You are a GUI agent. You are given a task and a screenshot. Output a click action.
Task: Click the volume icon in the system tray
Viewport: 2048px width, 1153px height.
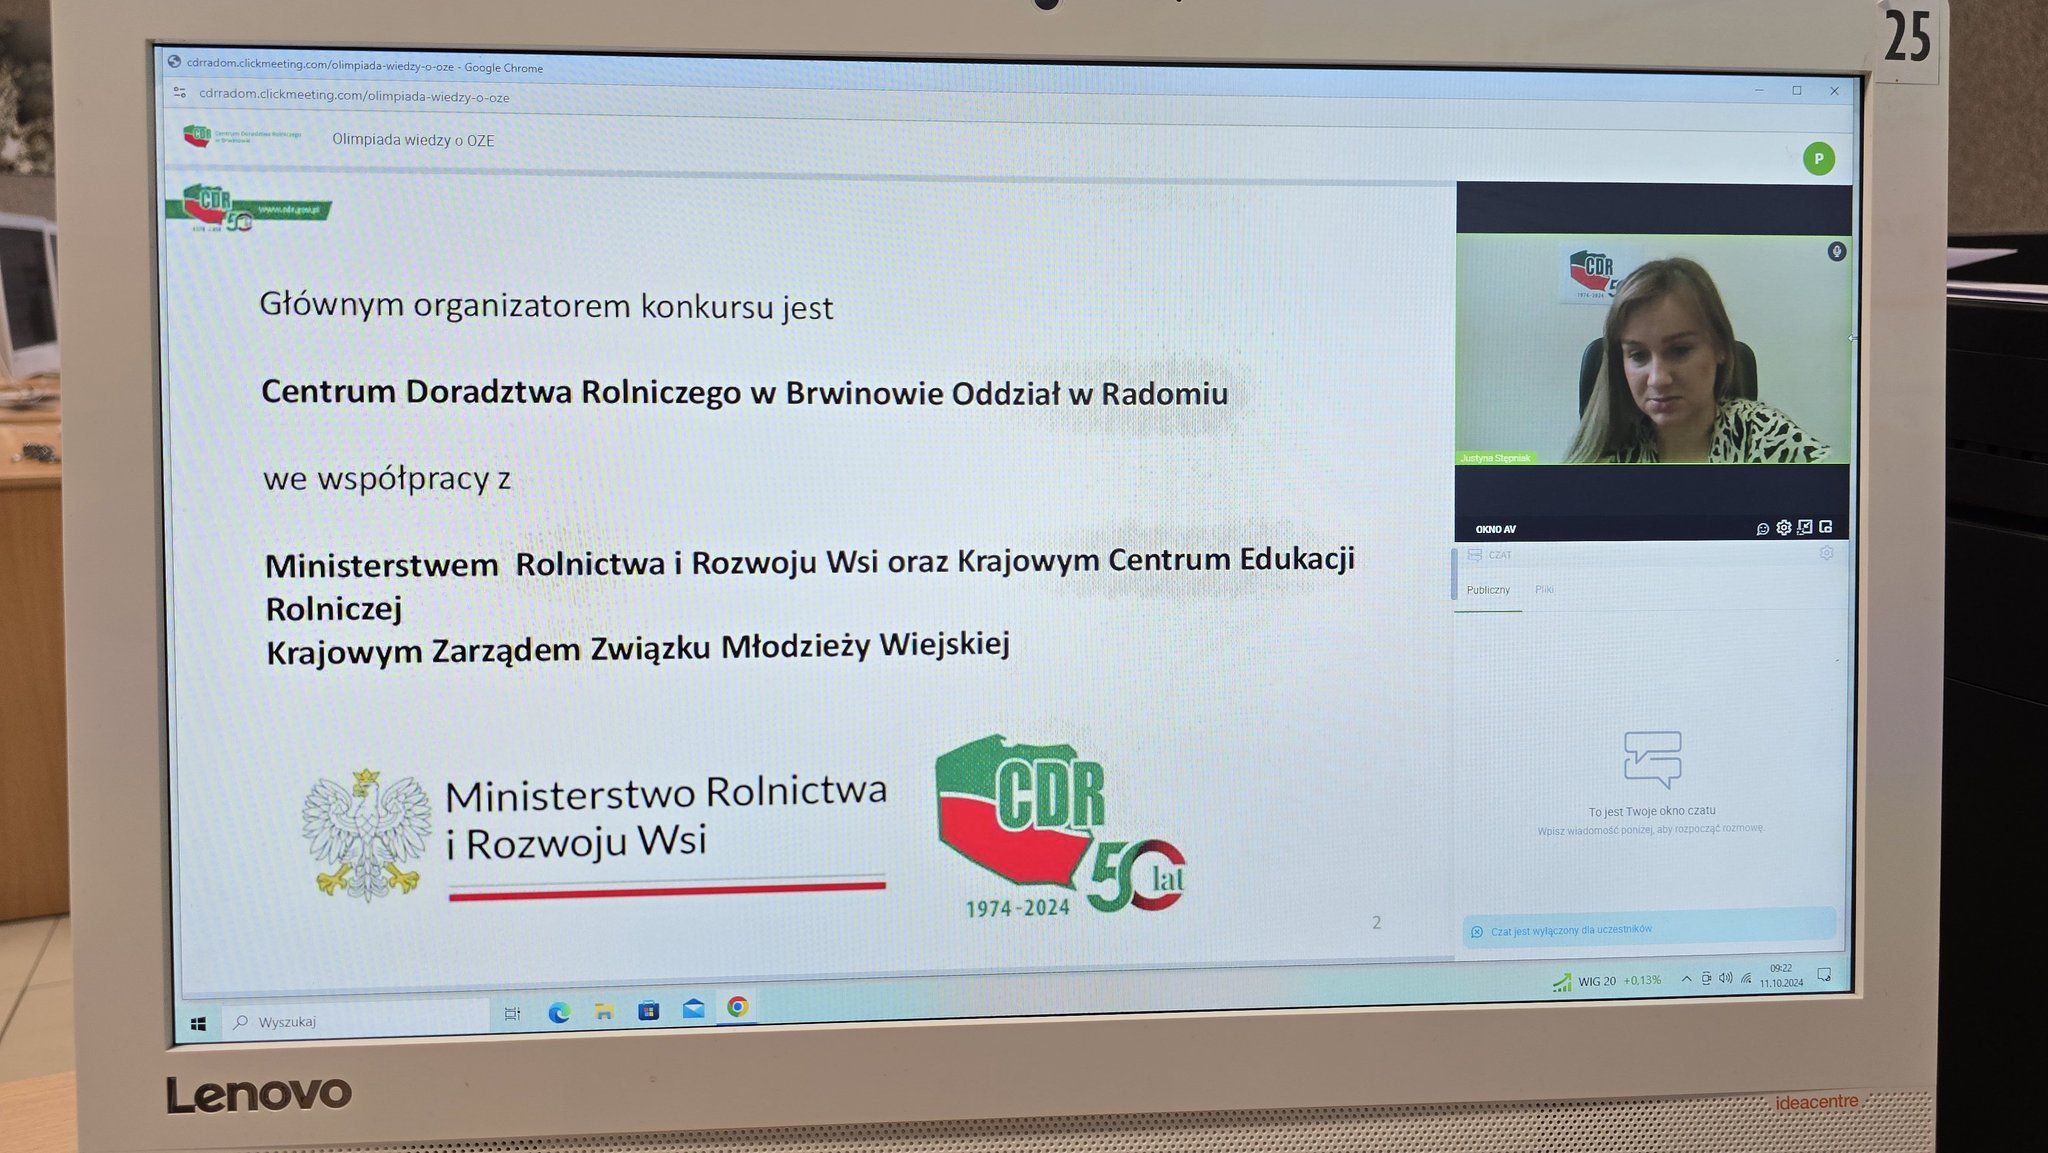tap(1725, 978)
